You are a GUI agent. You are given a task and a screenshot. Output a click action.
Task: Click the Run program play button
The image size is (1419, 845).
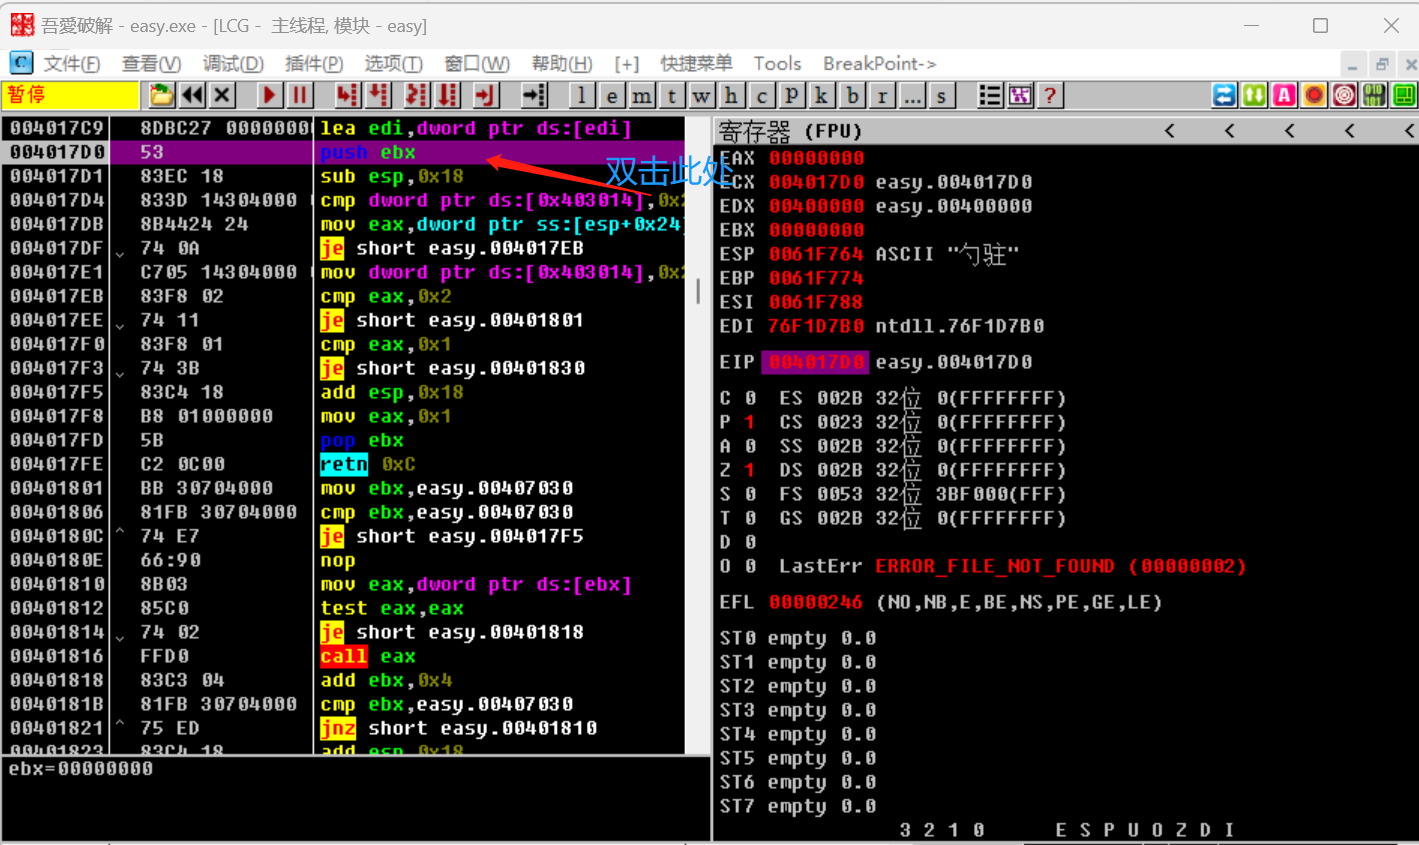(269, 95)
